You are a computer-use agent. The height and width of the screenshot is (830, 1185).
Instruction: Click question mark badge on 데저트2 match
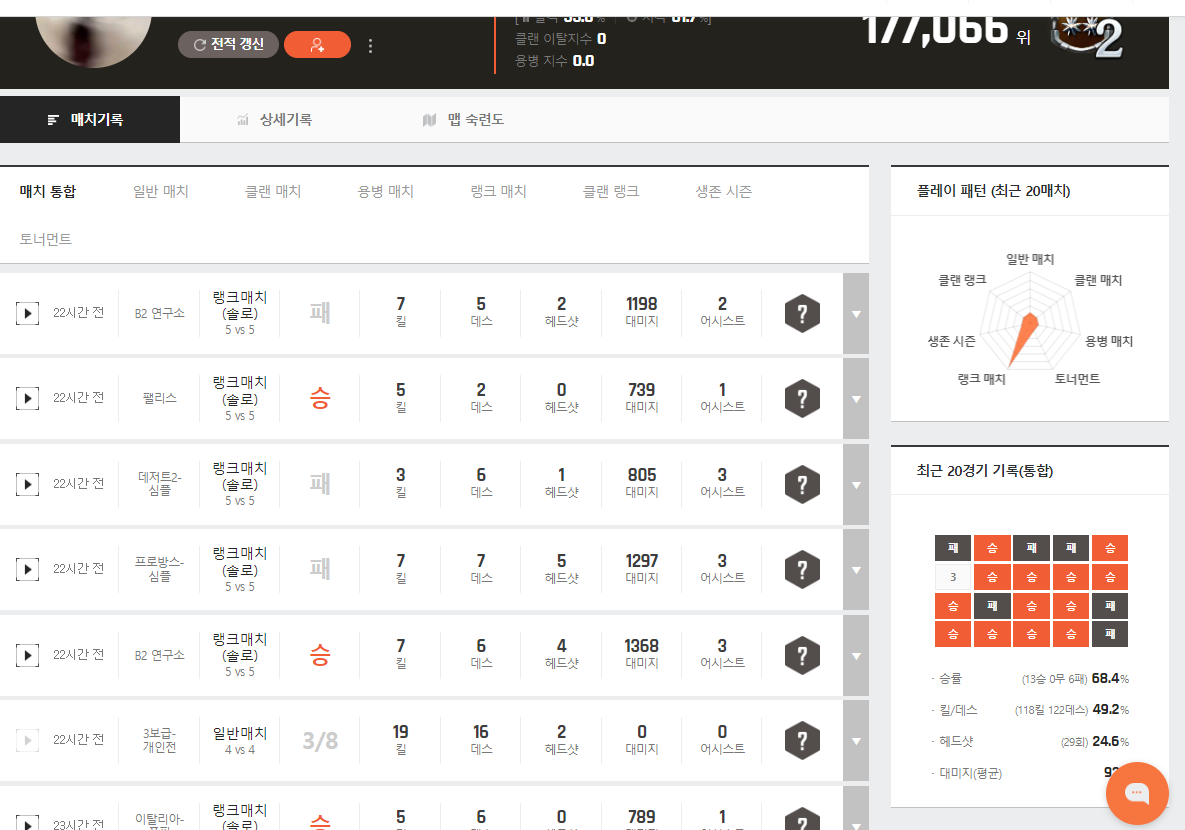point(802,484)
